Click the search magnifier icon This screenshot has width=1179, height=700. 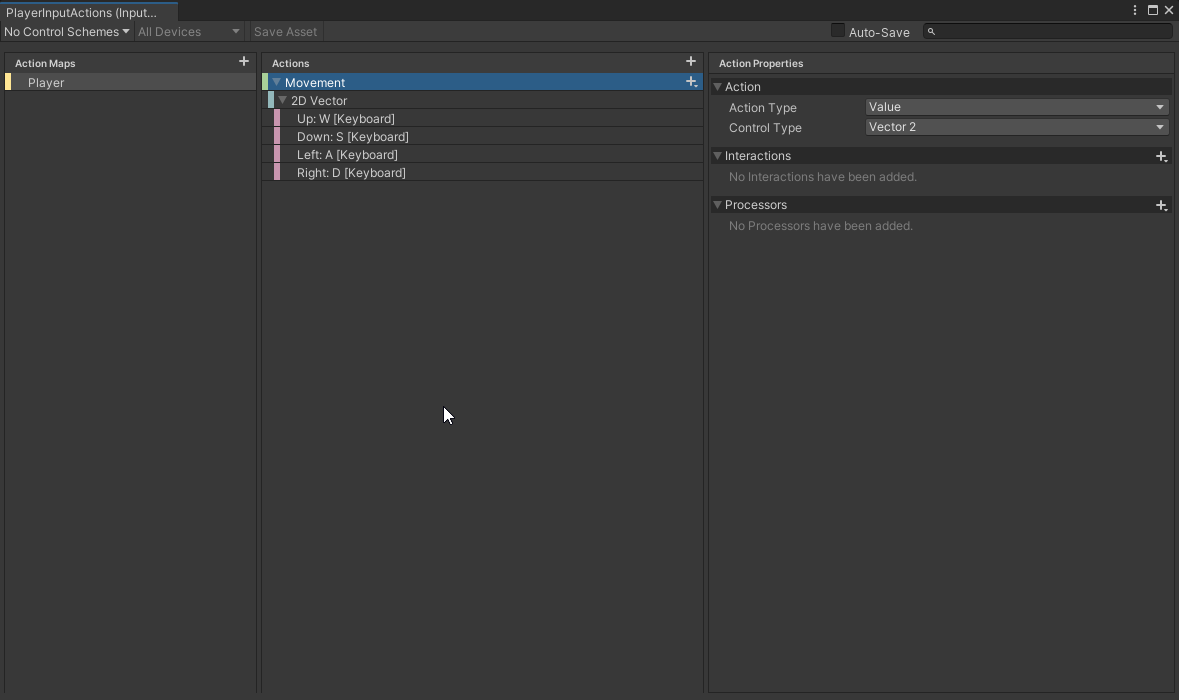pos(932,32)
